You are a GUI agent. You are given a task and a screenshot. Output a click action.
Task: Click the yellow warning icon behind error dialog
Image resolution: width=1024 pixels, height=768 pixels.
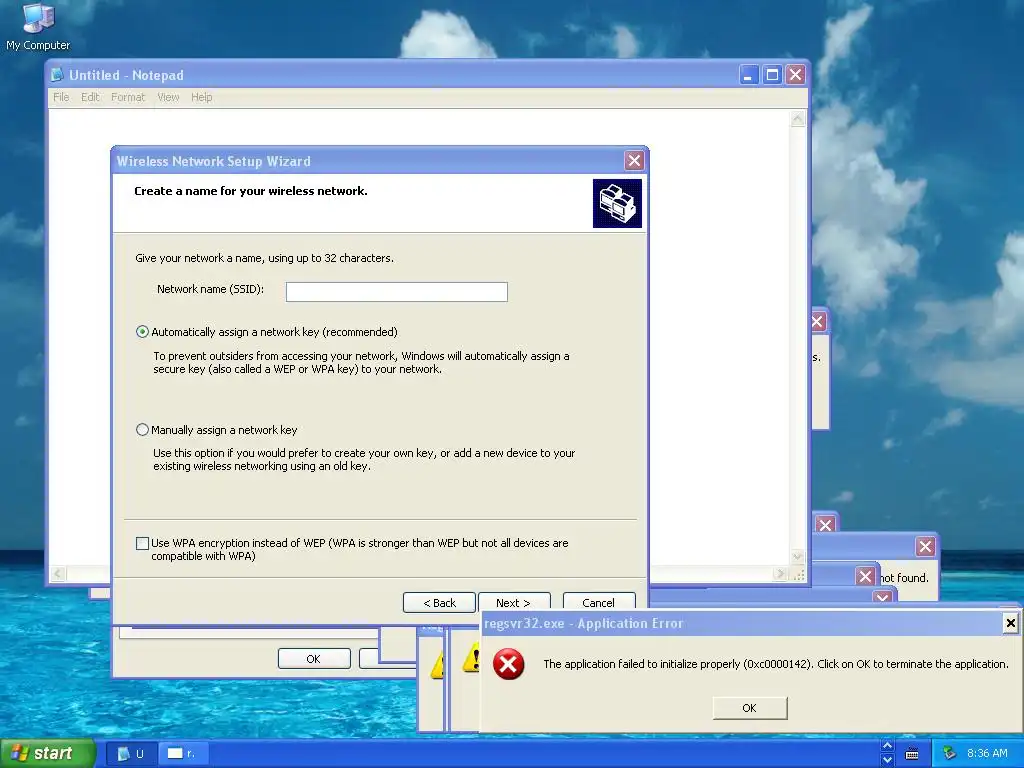[473, 658]
